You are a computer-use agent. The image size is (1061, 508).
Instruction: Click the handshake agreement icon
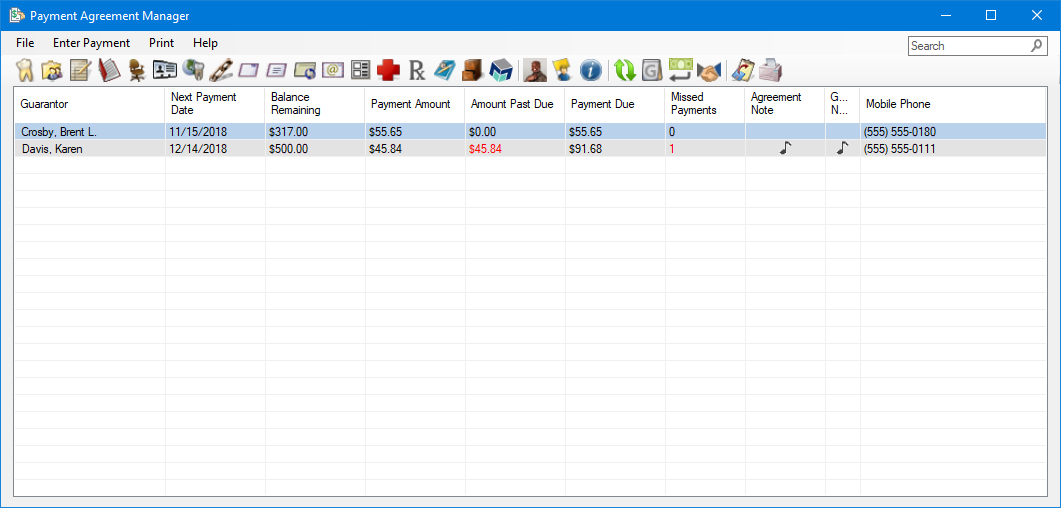[x=709, y=71]
